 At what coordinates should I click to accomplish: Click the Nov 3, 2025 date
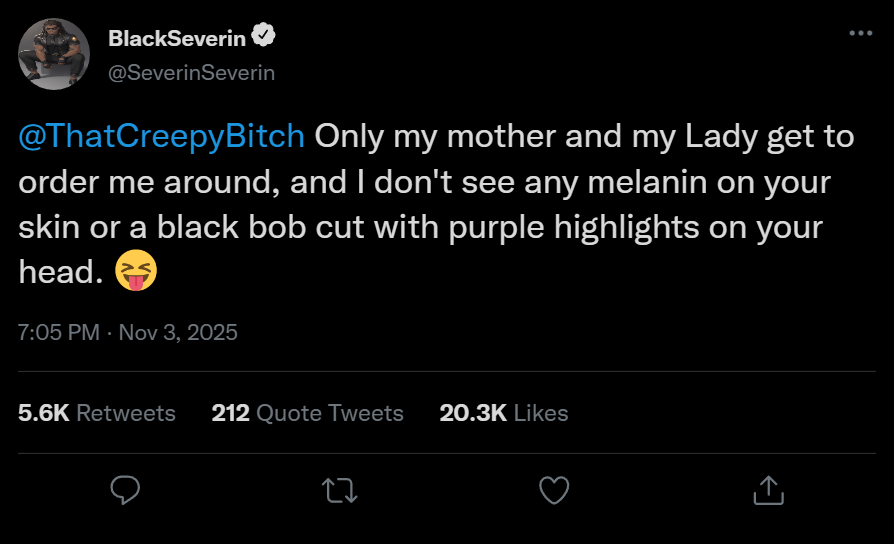click(178, 332)
